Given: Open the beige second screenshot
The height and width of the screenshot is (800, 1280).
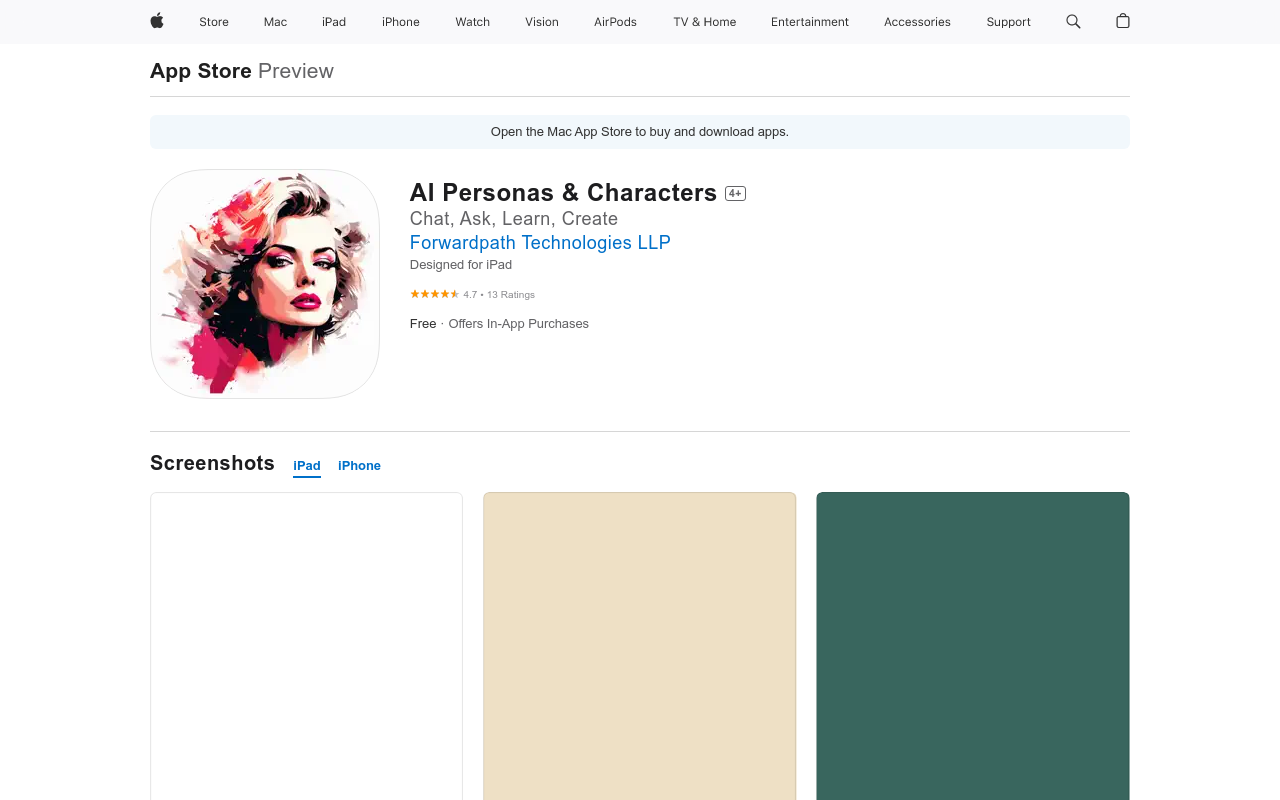Looking at the screenshot, I should (640, 646).
